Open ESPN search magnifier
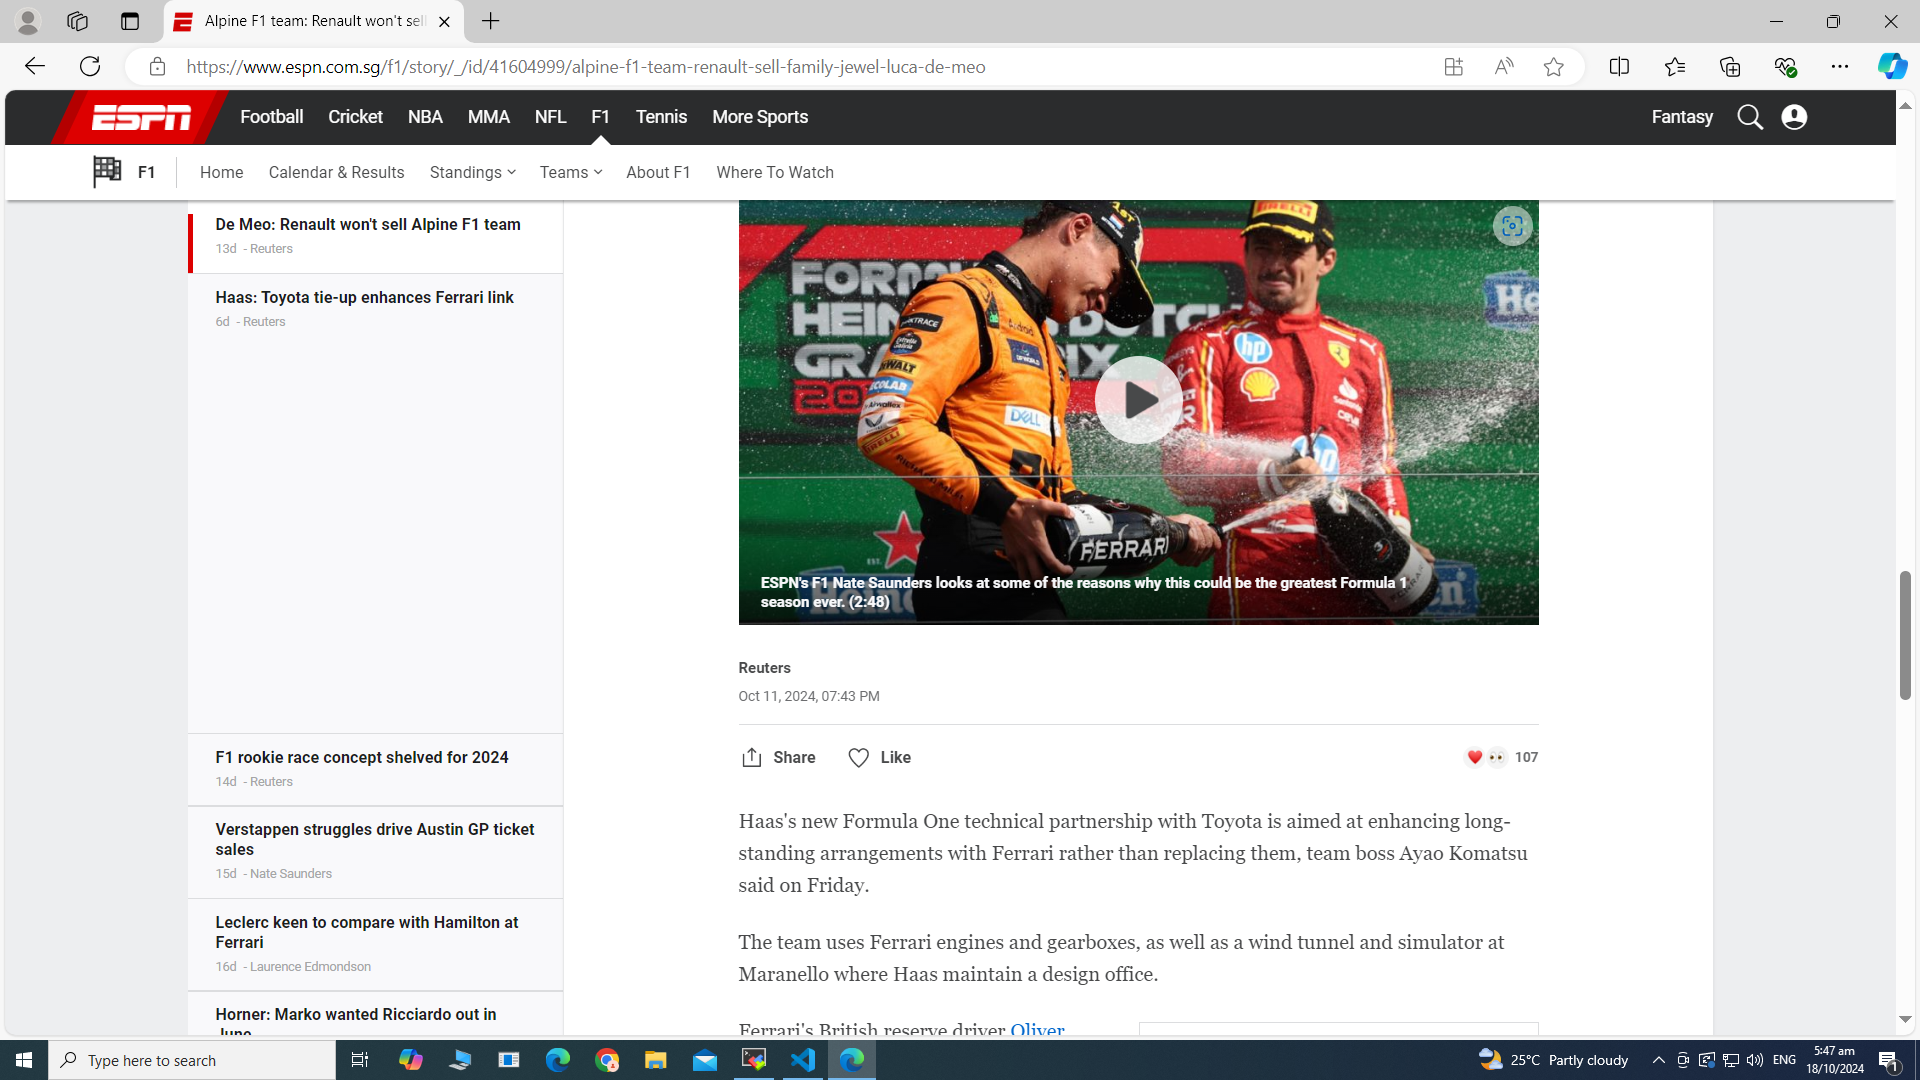 (x=1749, y=117)
